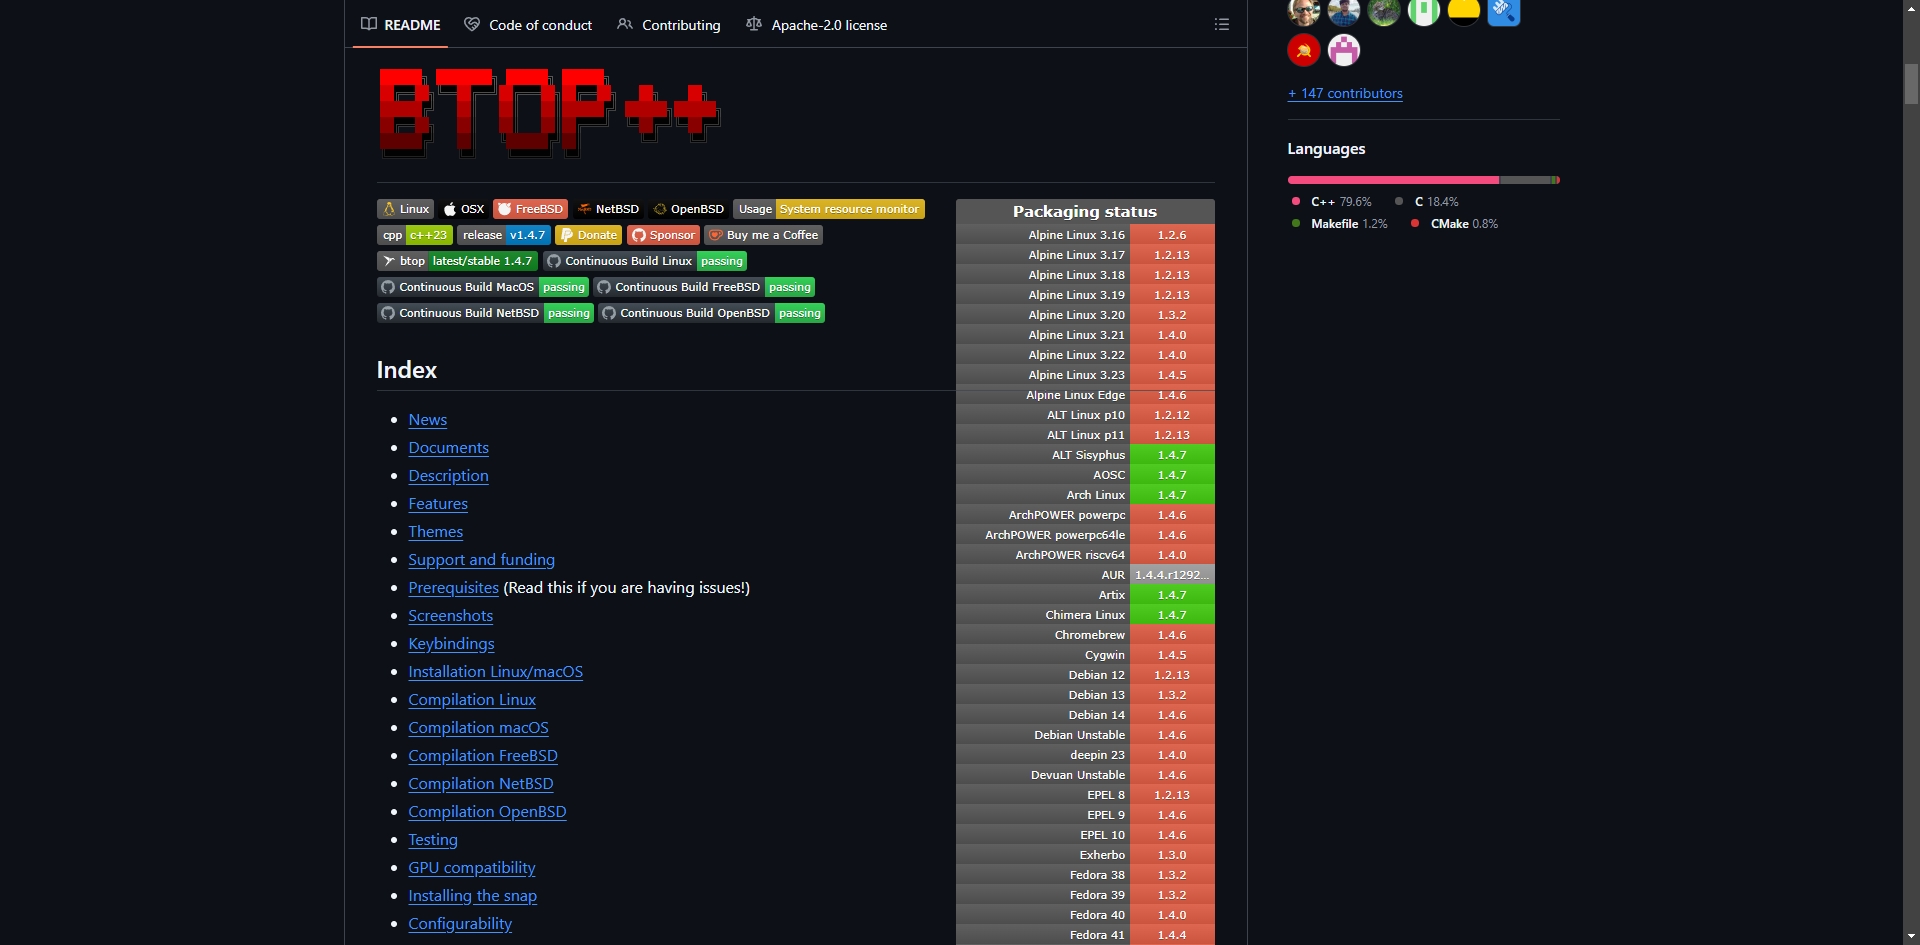Select the Contributing tab
This screenshot has height=945, width=1920.
668,25
